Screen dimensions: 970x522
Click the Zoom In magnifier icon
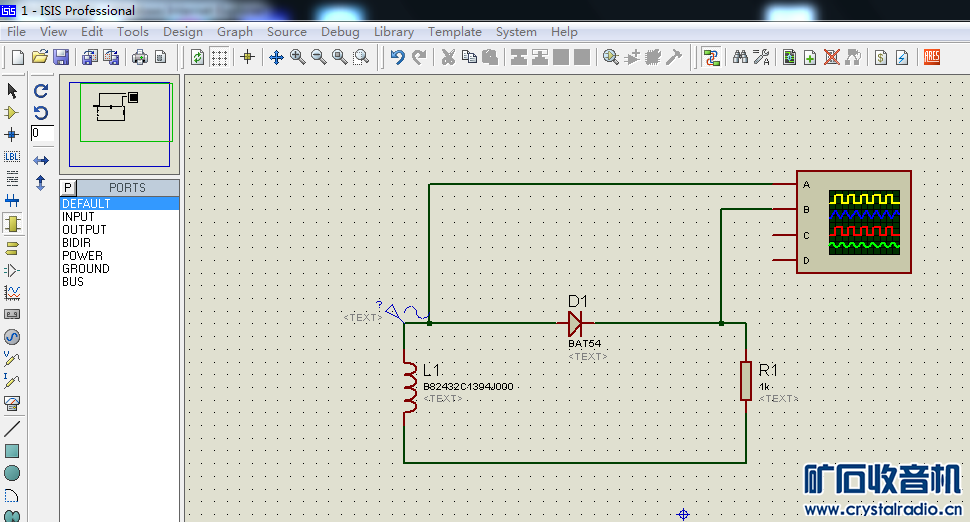pyautogui.click(x=297, y=57)
